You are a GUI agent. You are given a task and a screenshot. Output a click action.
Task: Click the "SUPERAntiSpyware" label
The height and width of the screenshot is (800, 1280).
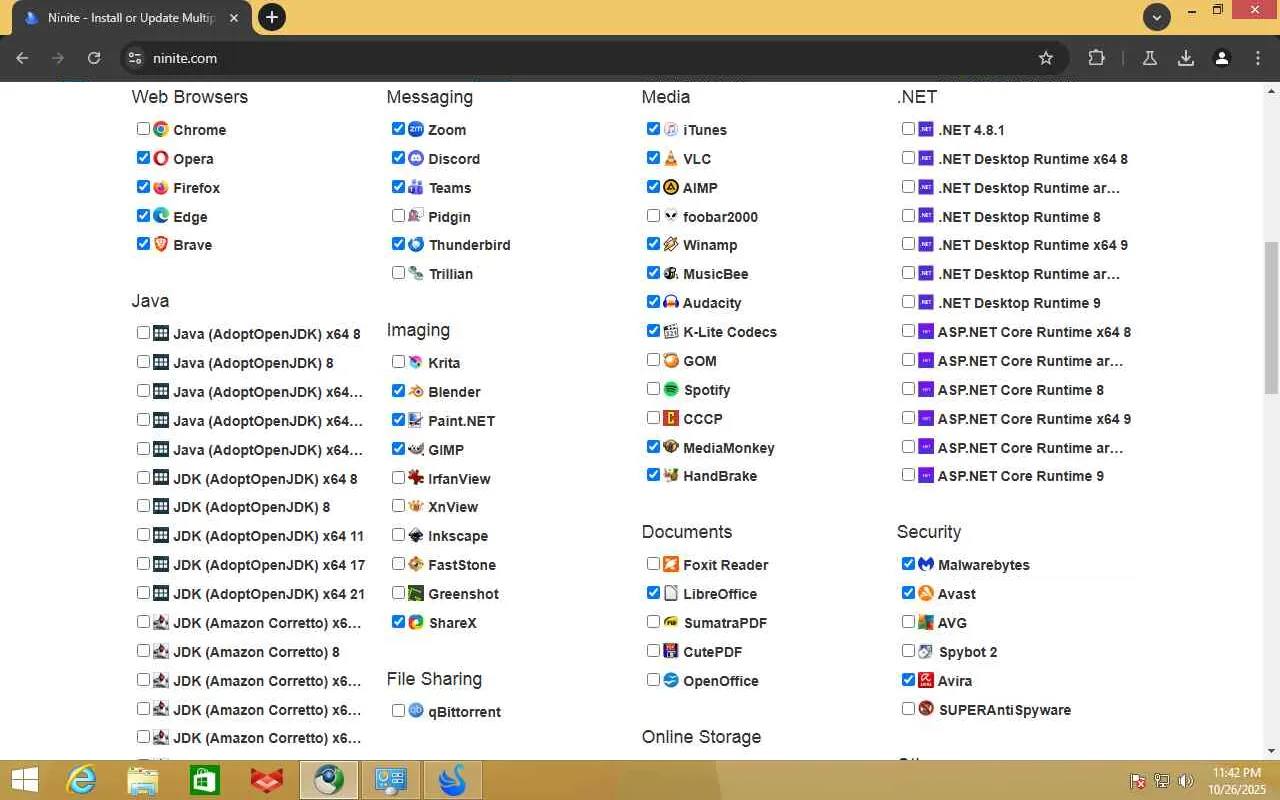pyautogui.click(x=1004, y=710)
